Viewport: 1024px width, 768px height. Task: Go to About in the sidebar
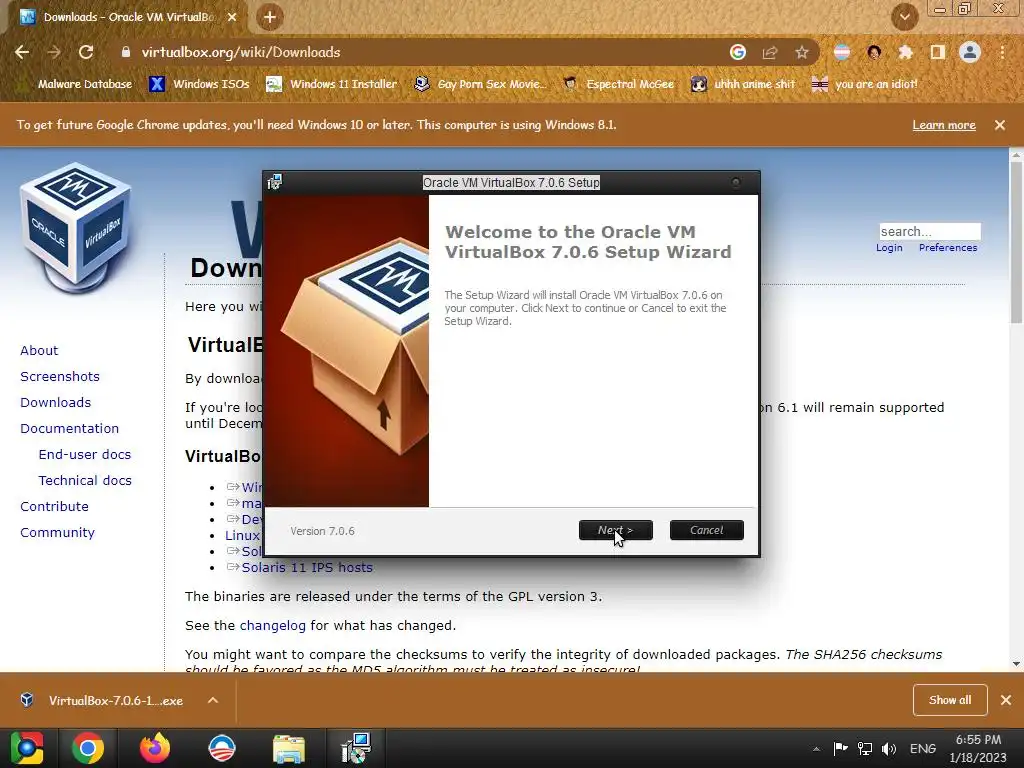coord(39,350)
